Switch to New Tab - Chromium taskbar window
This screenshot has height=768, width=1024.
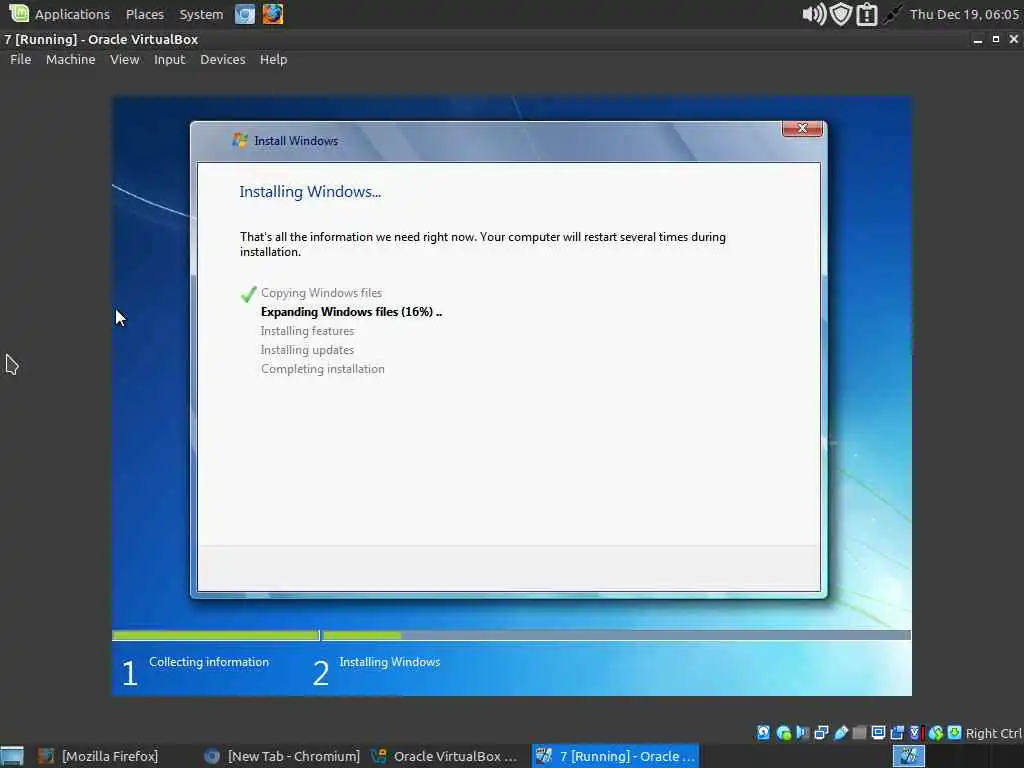click(x=281, y=756)
